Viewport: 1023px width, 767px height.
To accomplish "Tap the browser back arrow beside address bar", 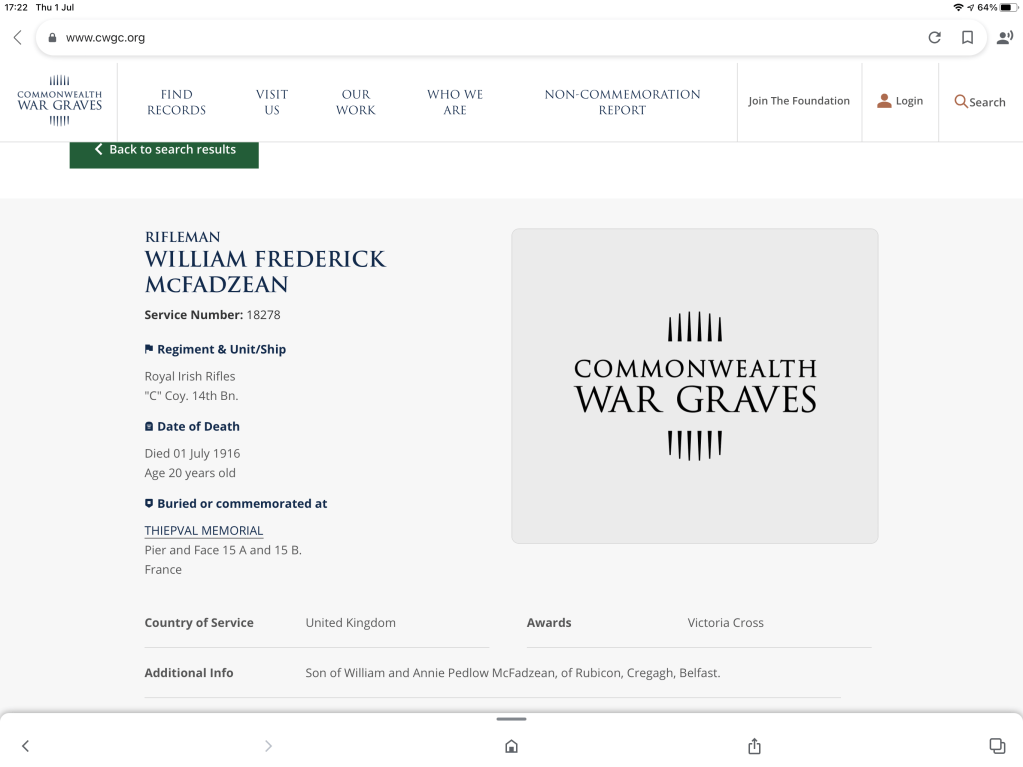I will tap(17, 38).
